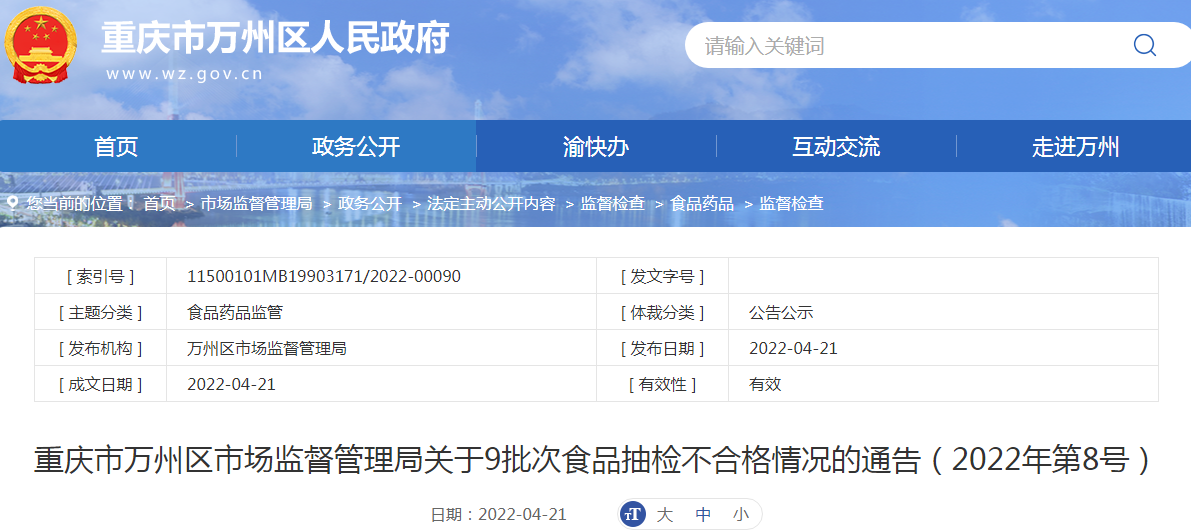Set font size to 小
Viewport: 1191px width, 532px height.
click(741, 515)
